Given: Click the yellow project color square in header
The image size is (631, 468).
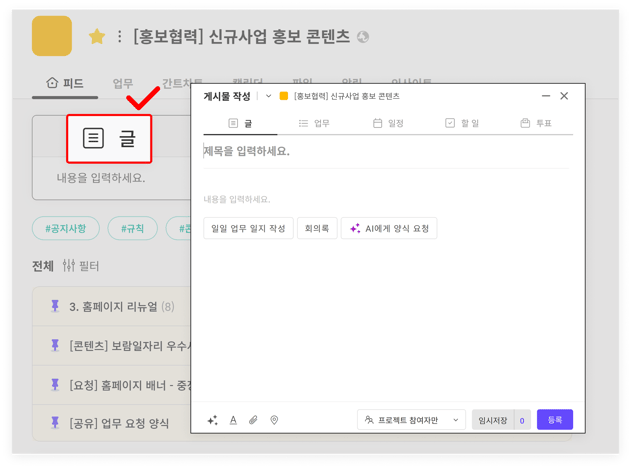Looking at the screenshot, I should coord(52,36).
